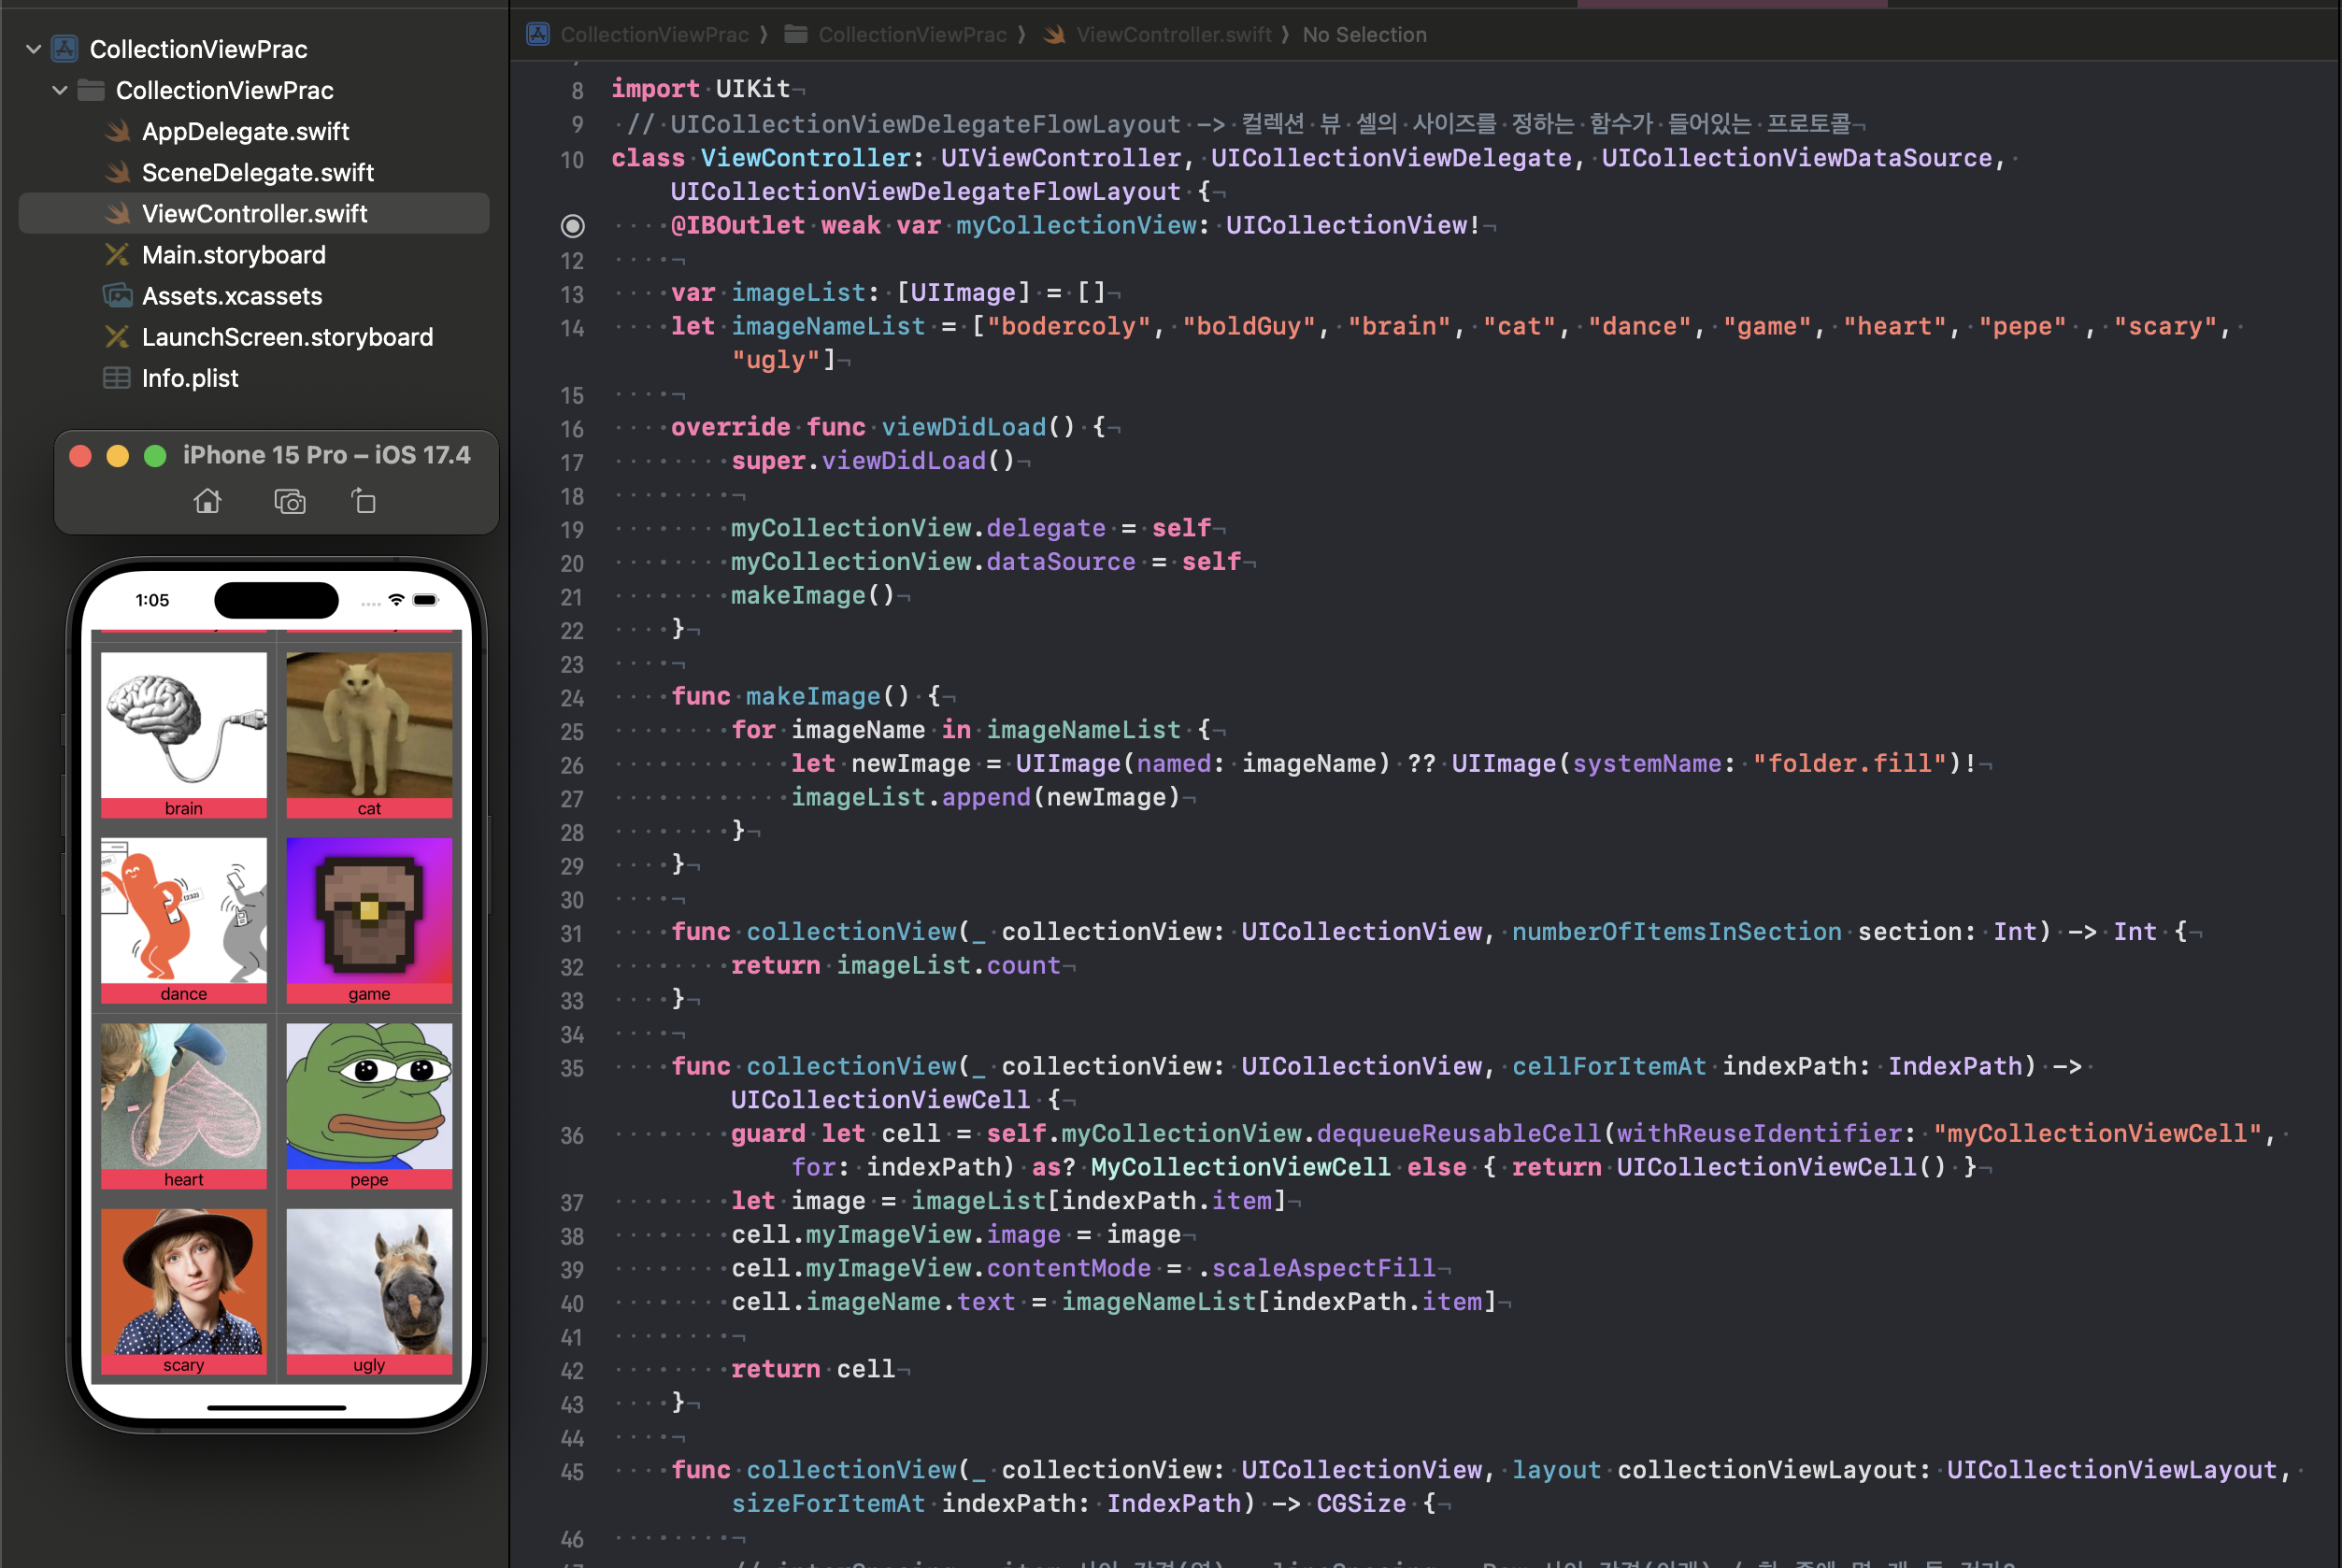Collapse the CollectionViewPrac project root
This screenshot has width=2342, height=1568.
click(33, 48)
